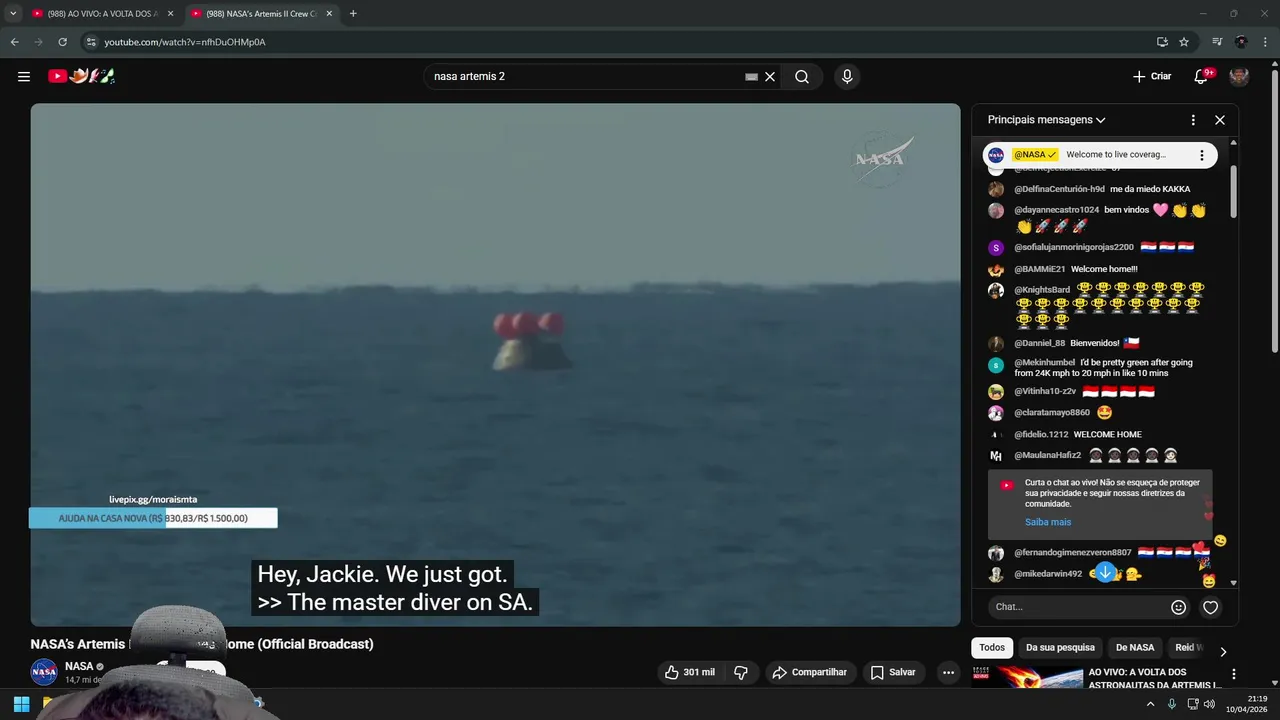Image resolution: width=1280 pixels, height=720 pixels.
Task: Select the @Mekinhumbel chat message
Action: click(1100, 367)
